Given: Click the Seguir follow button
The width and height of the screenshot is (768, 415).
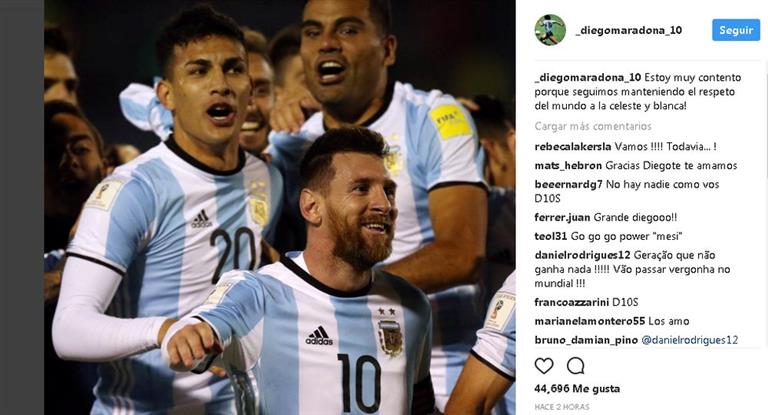Looking at the screenshot, I should point(736,30).
